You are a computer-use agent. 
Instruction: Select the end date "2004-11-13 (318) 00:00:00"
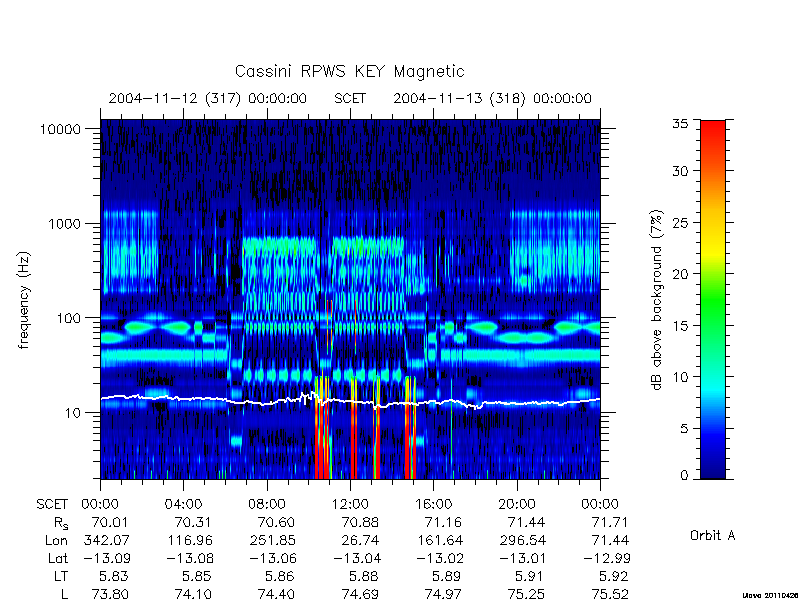[492, 98]
